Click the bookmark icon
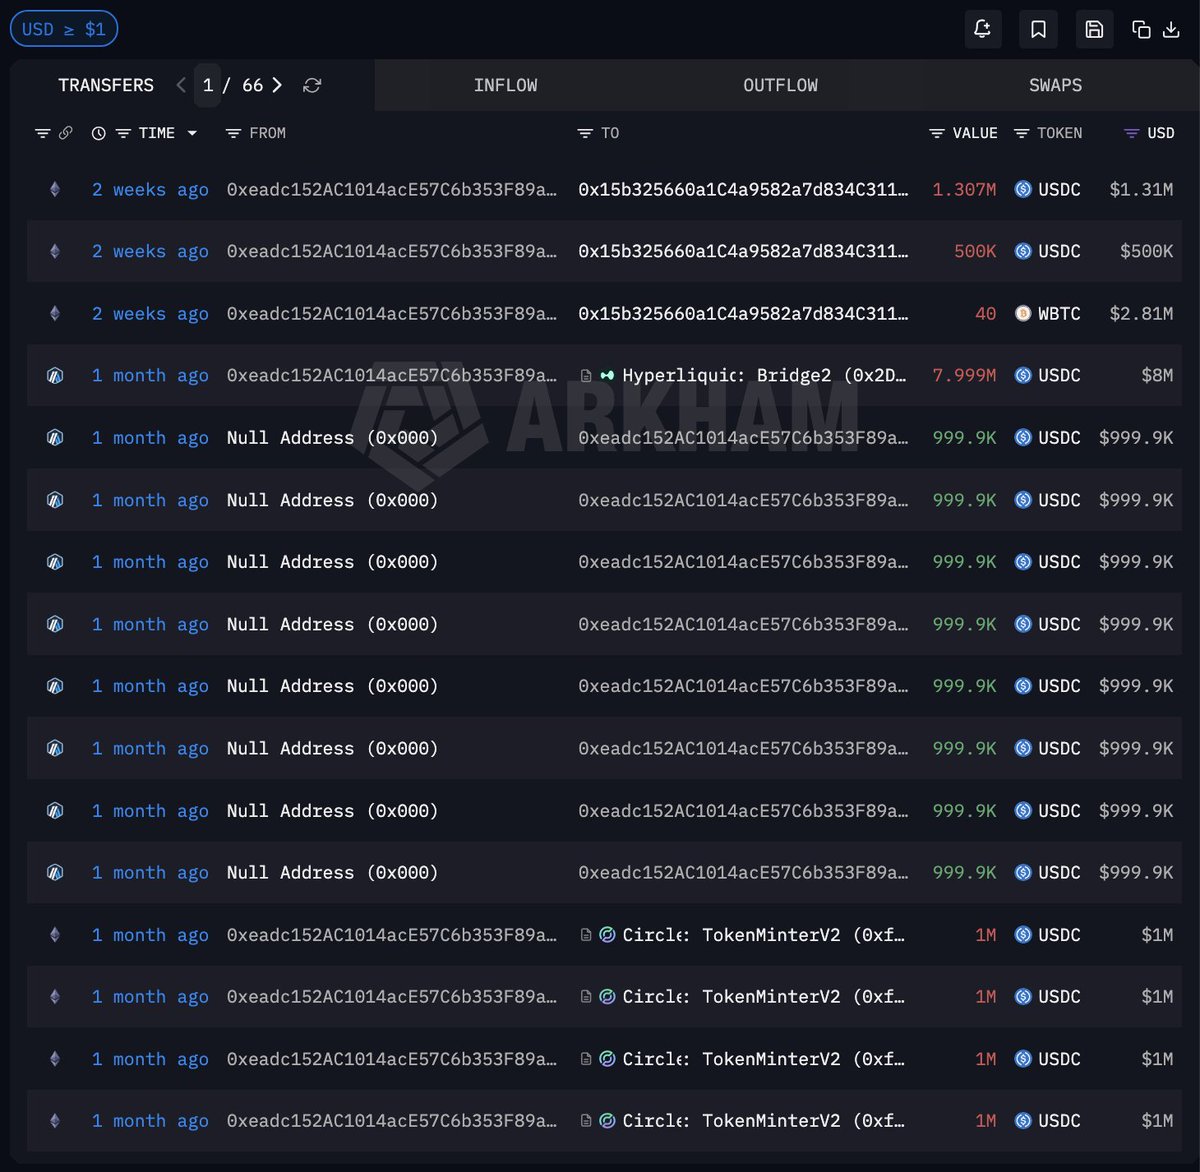The height and width of the screenshot is (1172, 1200). [x=1038, y=29]
